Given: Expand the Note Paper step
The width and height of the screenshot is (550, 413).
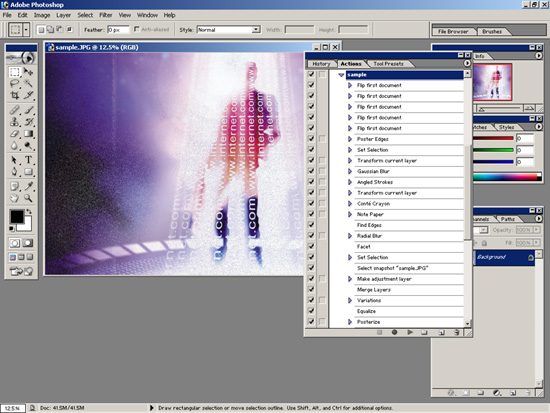Looking at the screenshot, I should pyautogui.click(x=350, y=214).
